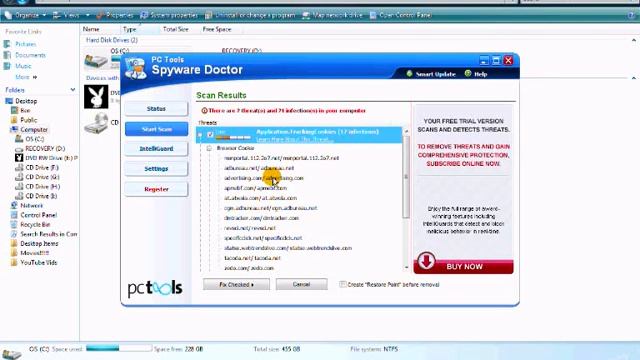Expand More favorite links
This screenshot has width=640, height=360.
[x=26, y=77]
